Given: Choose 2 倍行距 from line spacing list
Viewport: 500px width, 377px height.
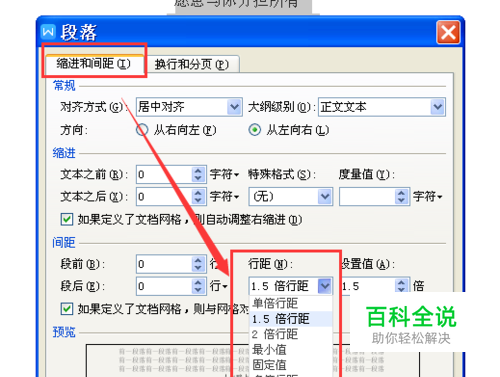Looking at the screenshot, I should click(291, 334).
